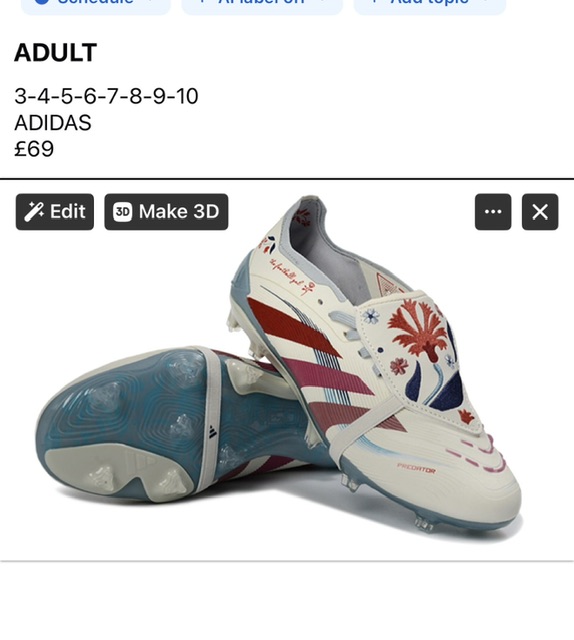Open the Schedule option chip

click(96, 5)
